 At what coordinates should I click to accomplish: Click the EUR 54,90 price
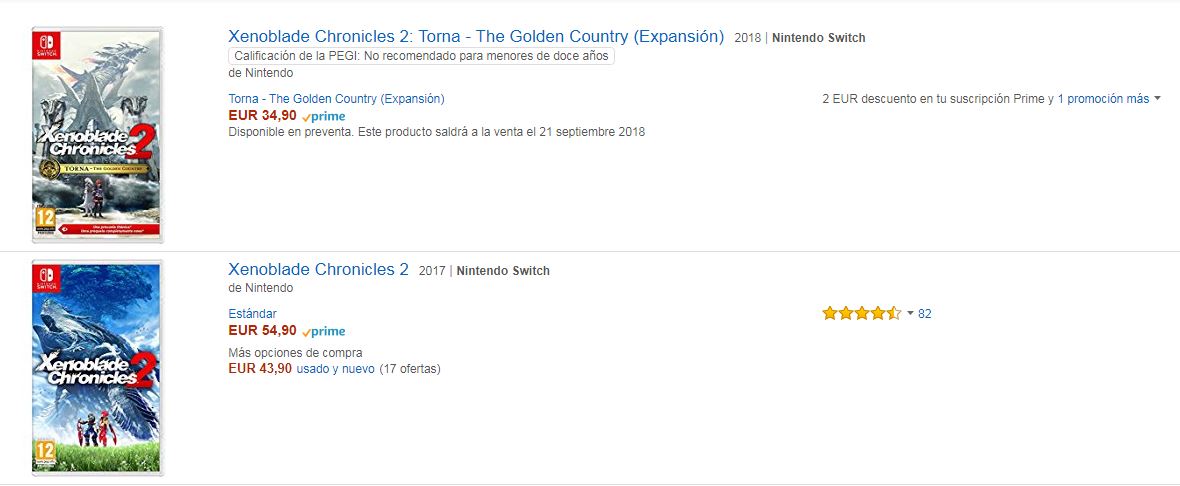click(x=262, y=331)
